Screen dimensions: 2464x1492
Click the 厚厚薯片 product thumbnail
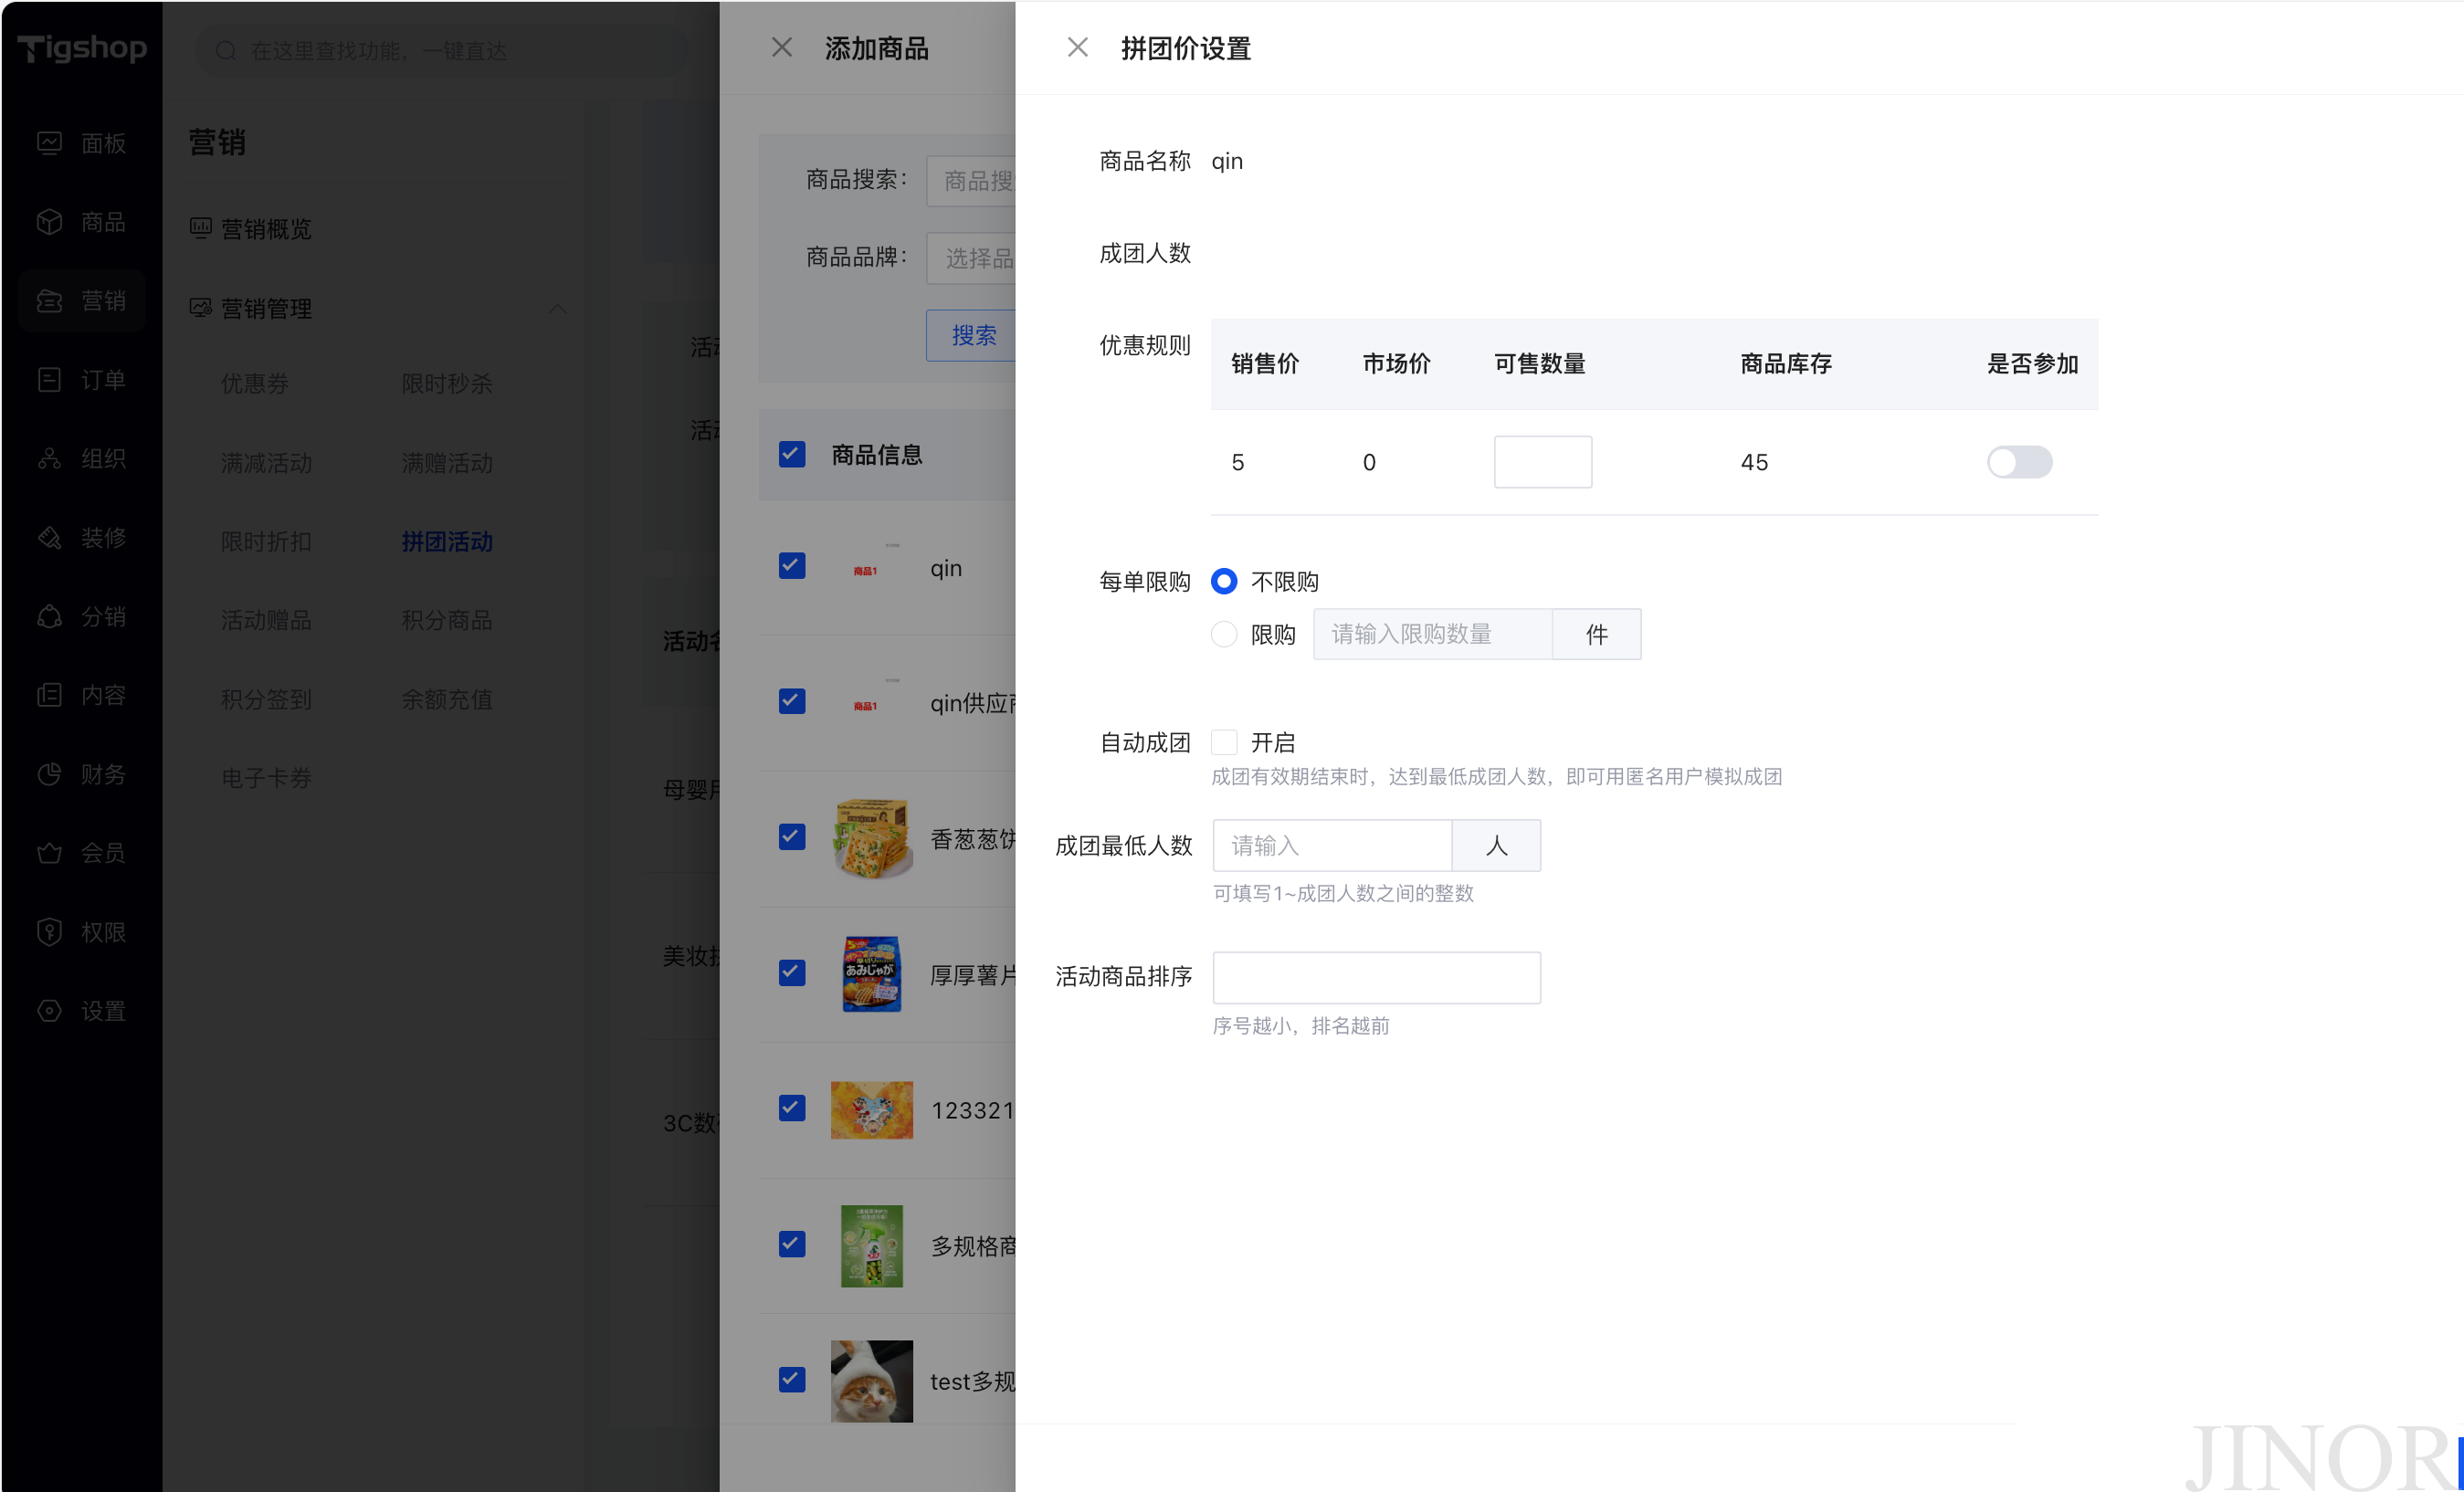tap(872, 974)
